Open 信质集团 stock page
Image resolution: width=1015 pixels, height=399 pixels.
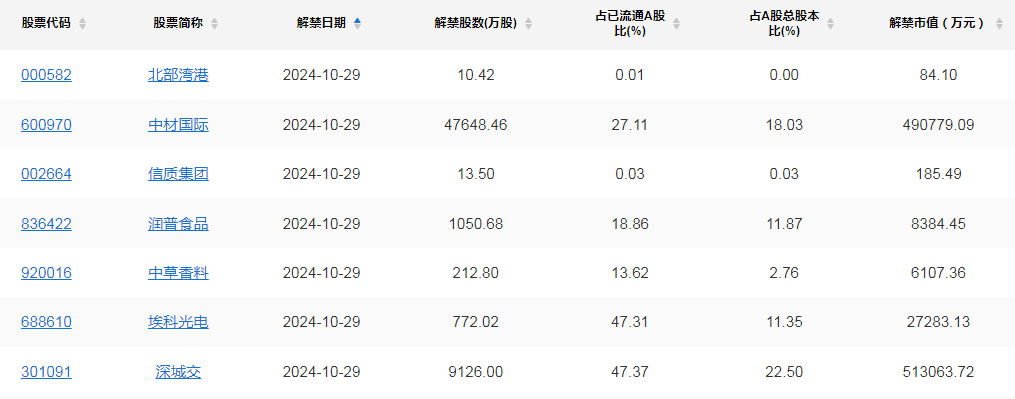(178, 174)
